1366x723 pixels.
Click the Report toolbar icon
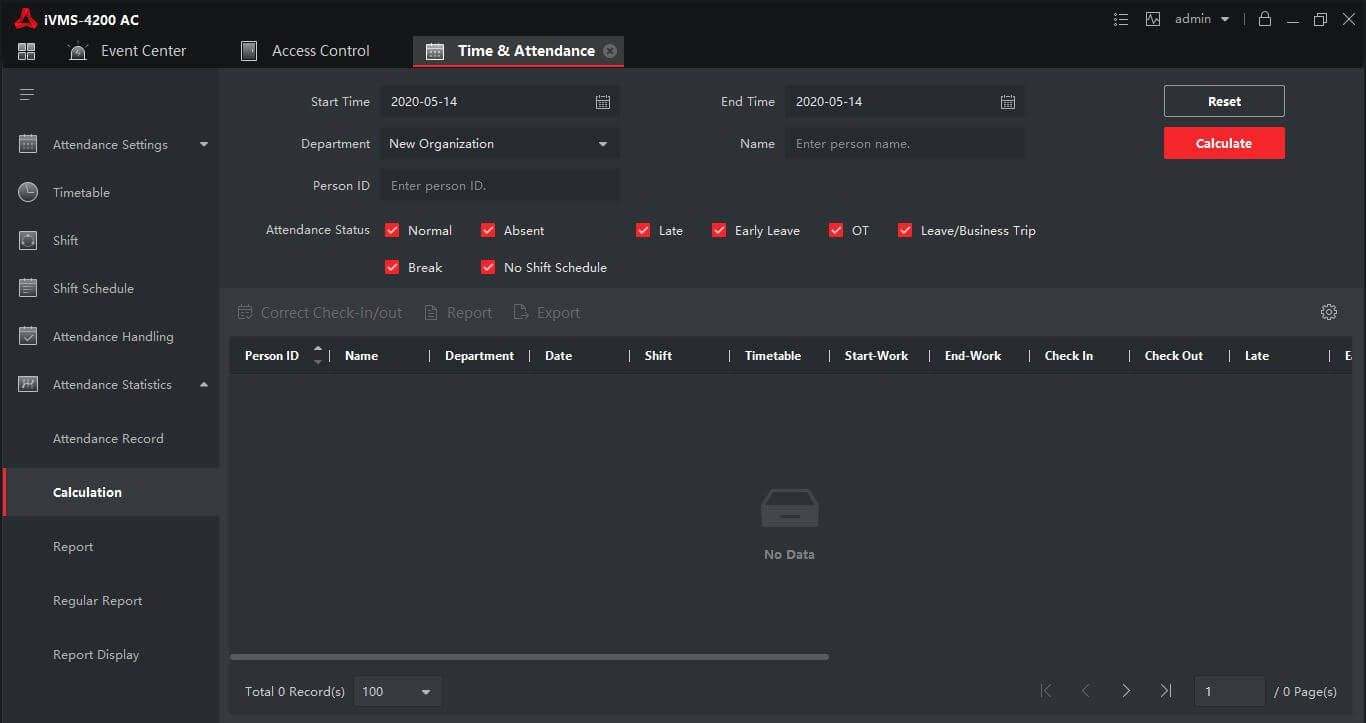coord(431,313)
